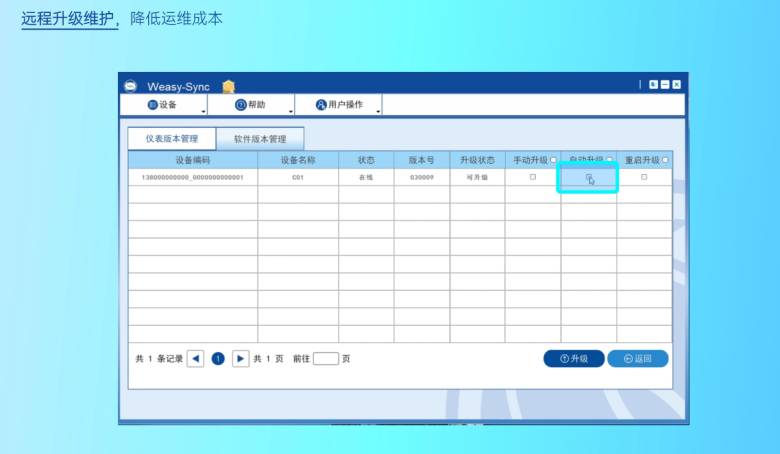Viewport: 780px width, 454px height.
Task: Check auto upgrade box for device C01
Action: [x=589, y=178]
